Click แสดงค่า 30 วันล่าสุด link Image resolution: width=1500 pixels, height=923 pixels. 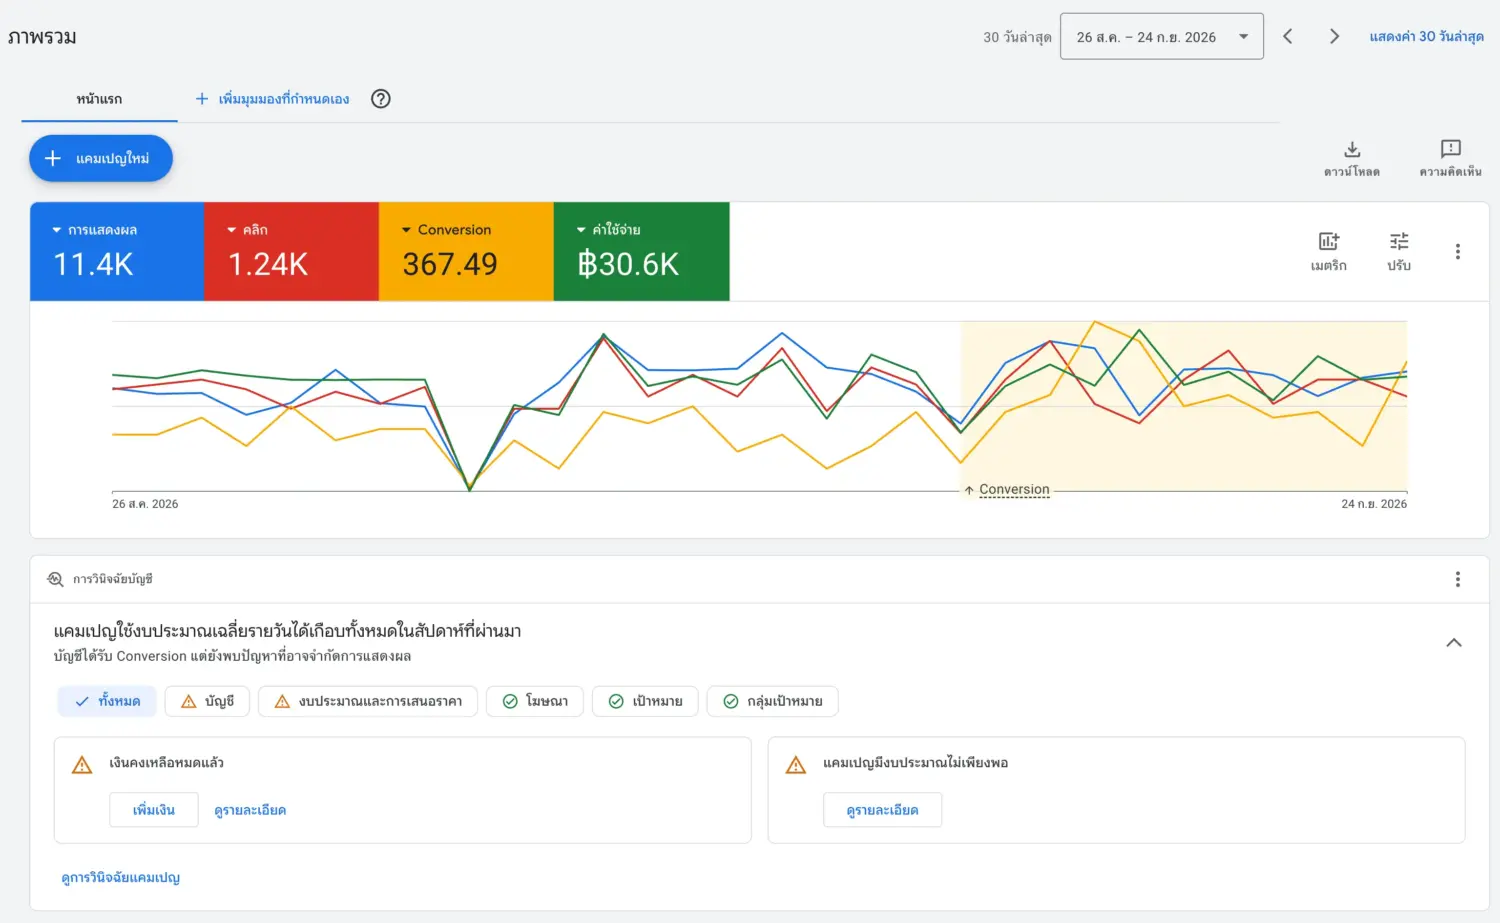1426,37
